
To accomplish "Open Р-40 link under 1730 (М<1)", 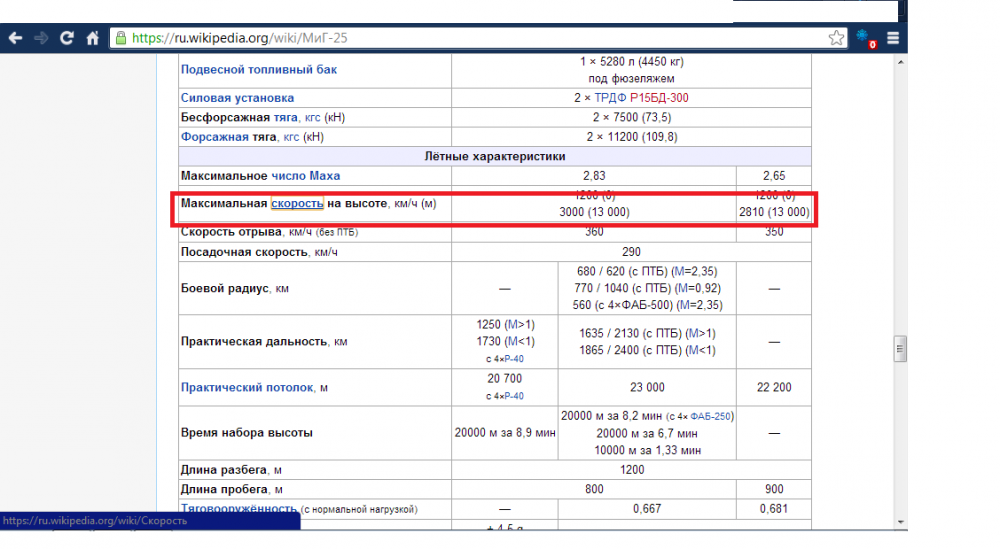I will (513, 359).
